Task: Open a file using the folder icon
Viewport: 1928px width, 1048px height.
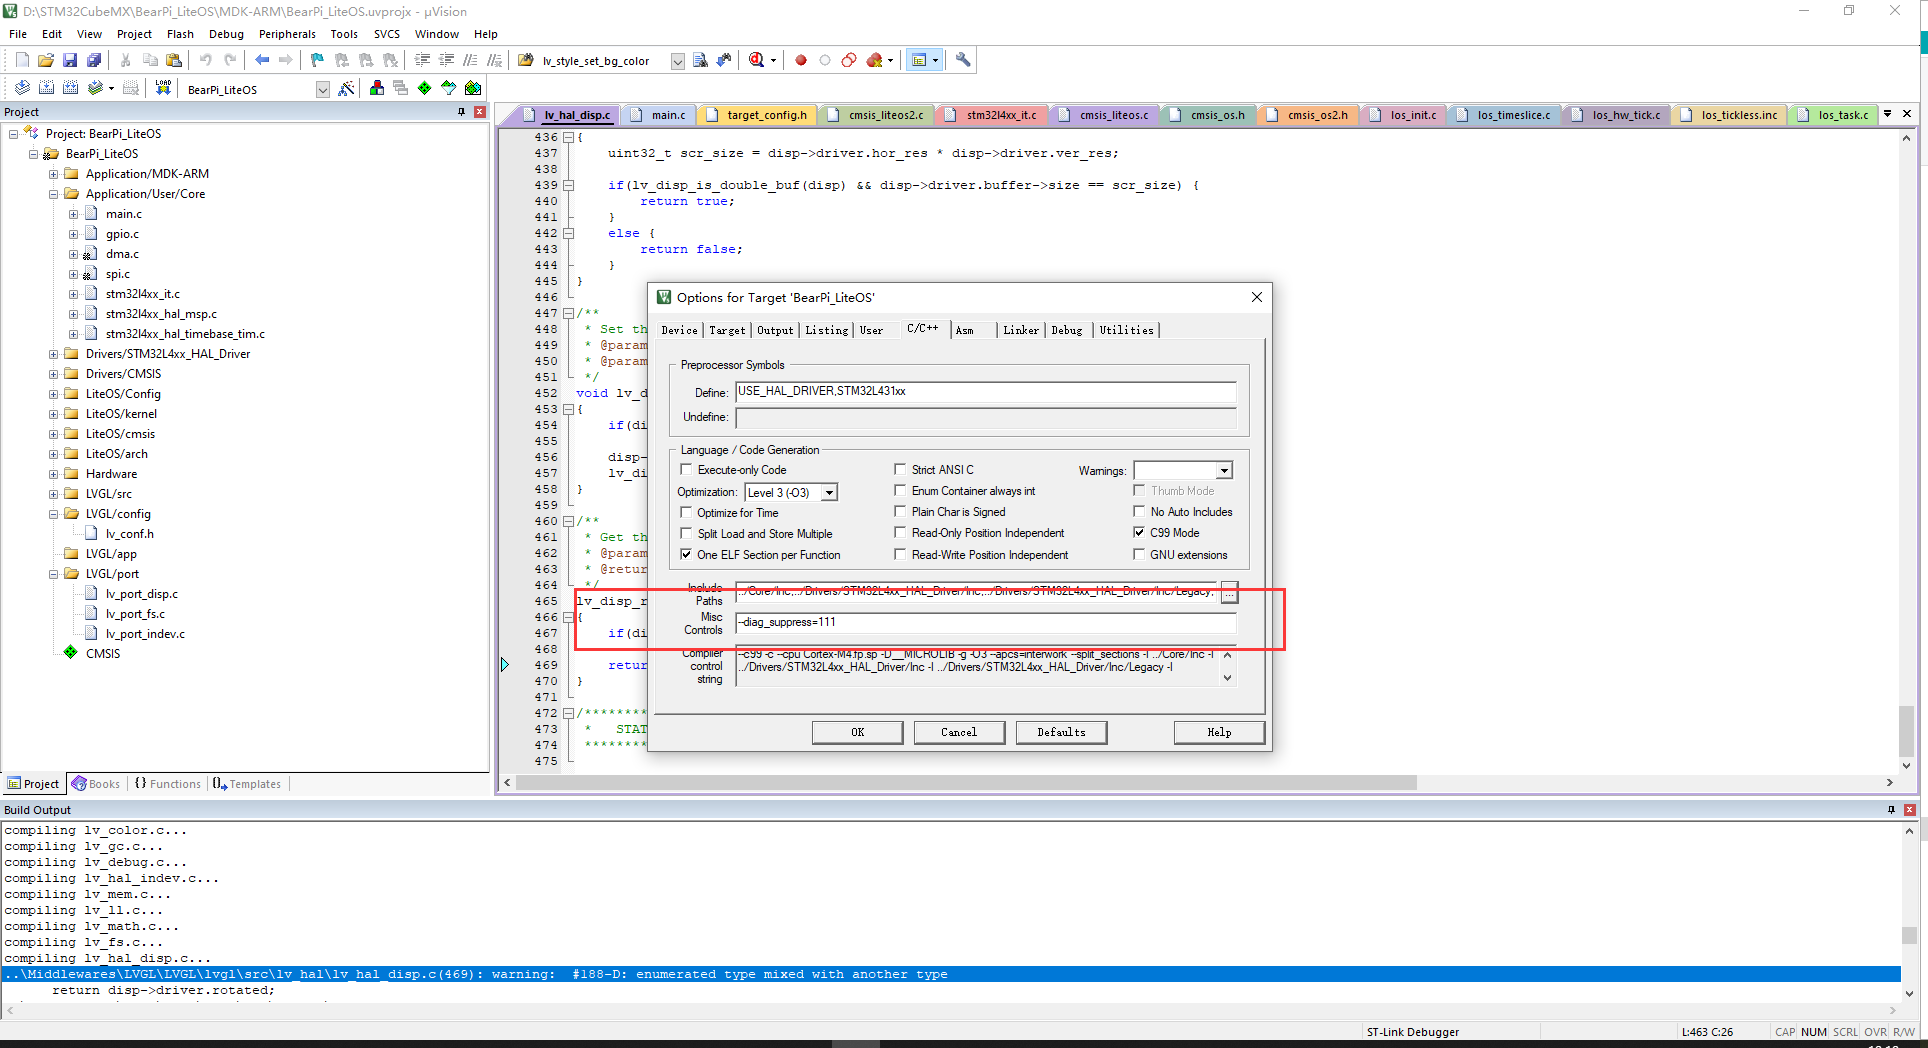Action: tap(46, 60)
